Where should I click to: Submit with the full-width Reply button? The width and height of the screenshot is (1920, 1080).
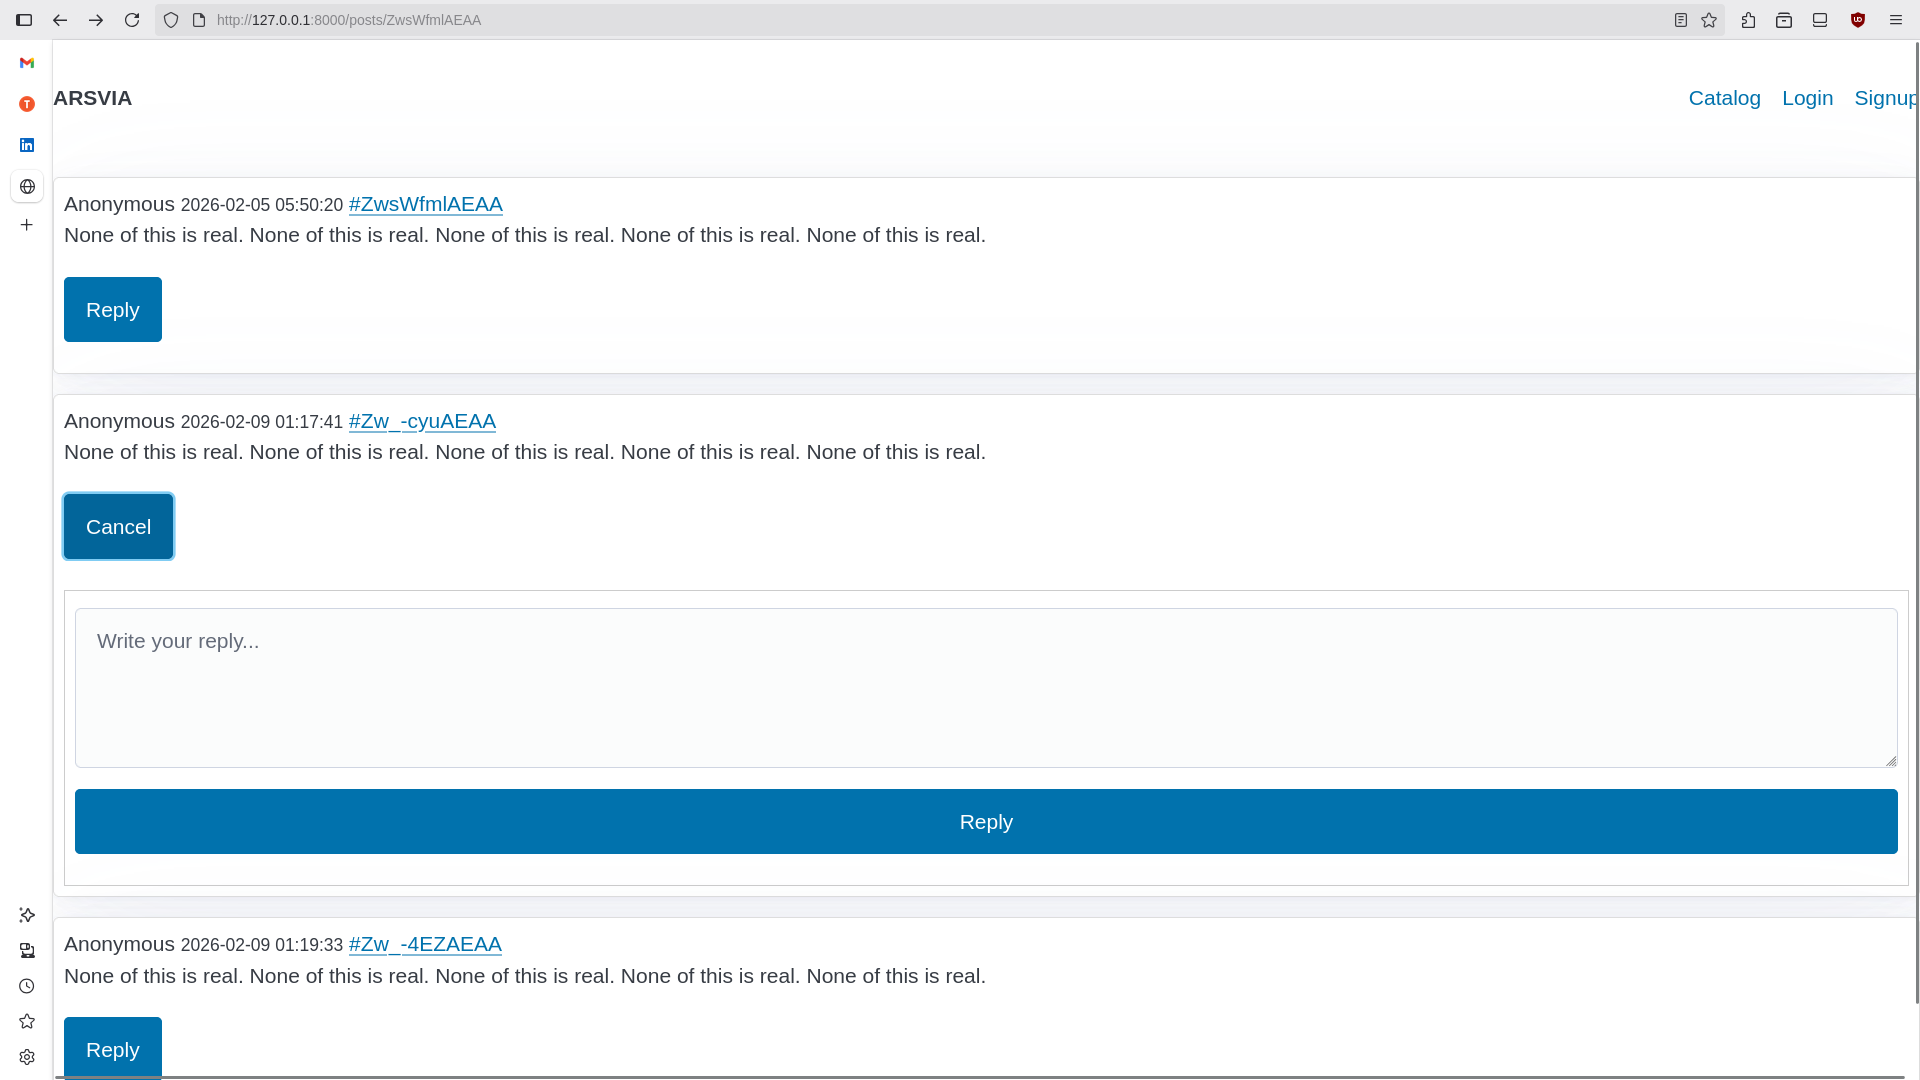pos(985,821)
